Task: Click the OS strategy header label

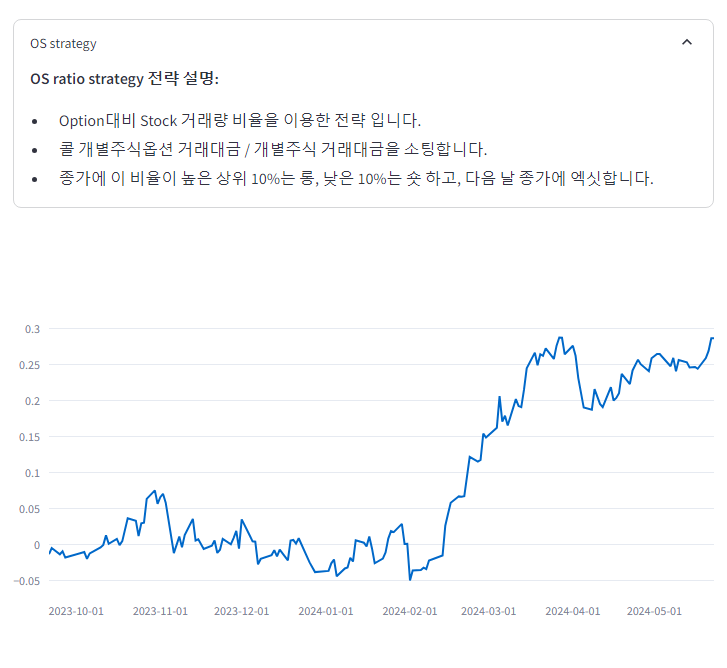Action: point(63,44)
